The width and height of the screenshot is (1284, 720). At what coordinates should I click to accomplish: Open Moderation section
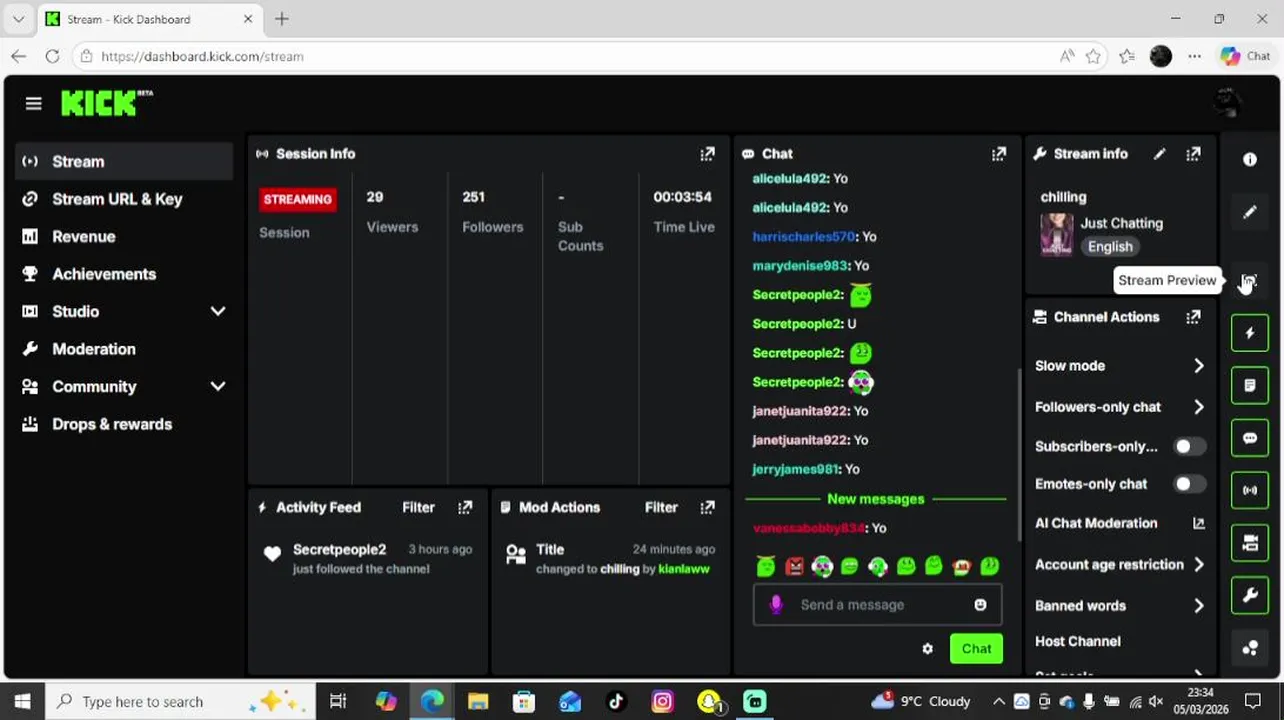[x=124, y=349]
